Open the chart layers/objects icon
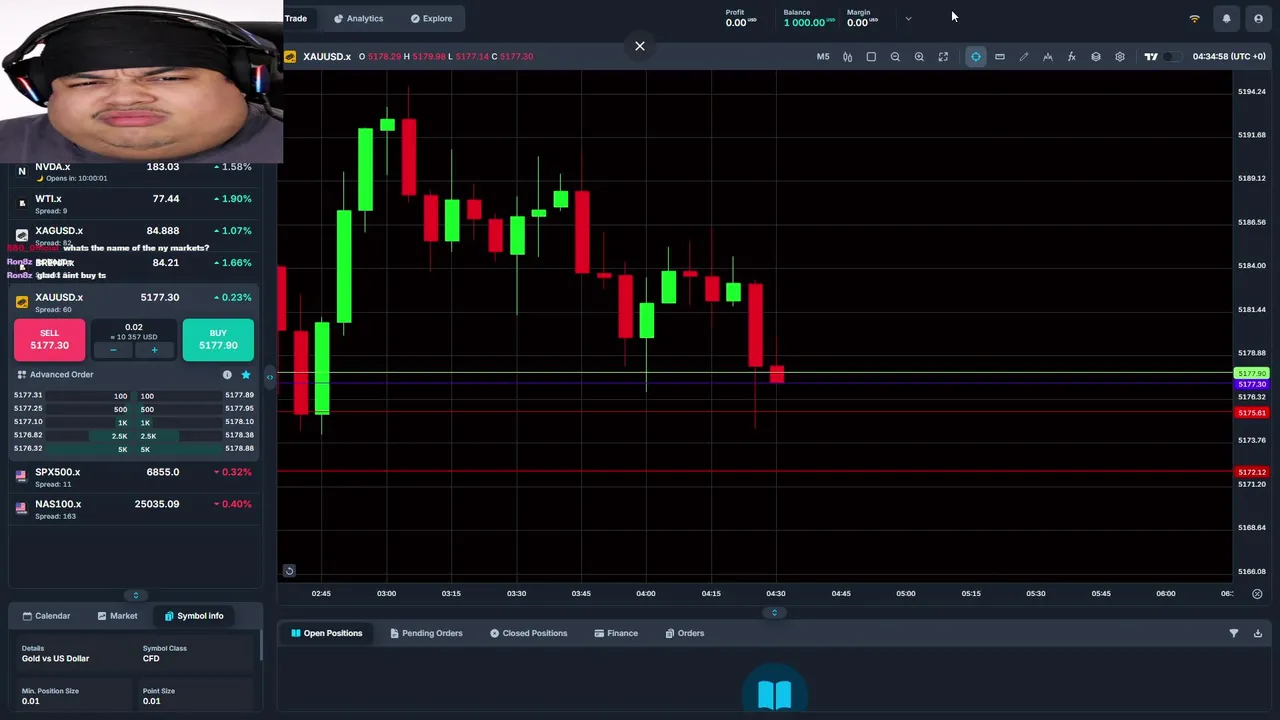 point(1096,57)
